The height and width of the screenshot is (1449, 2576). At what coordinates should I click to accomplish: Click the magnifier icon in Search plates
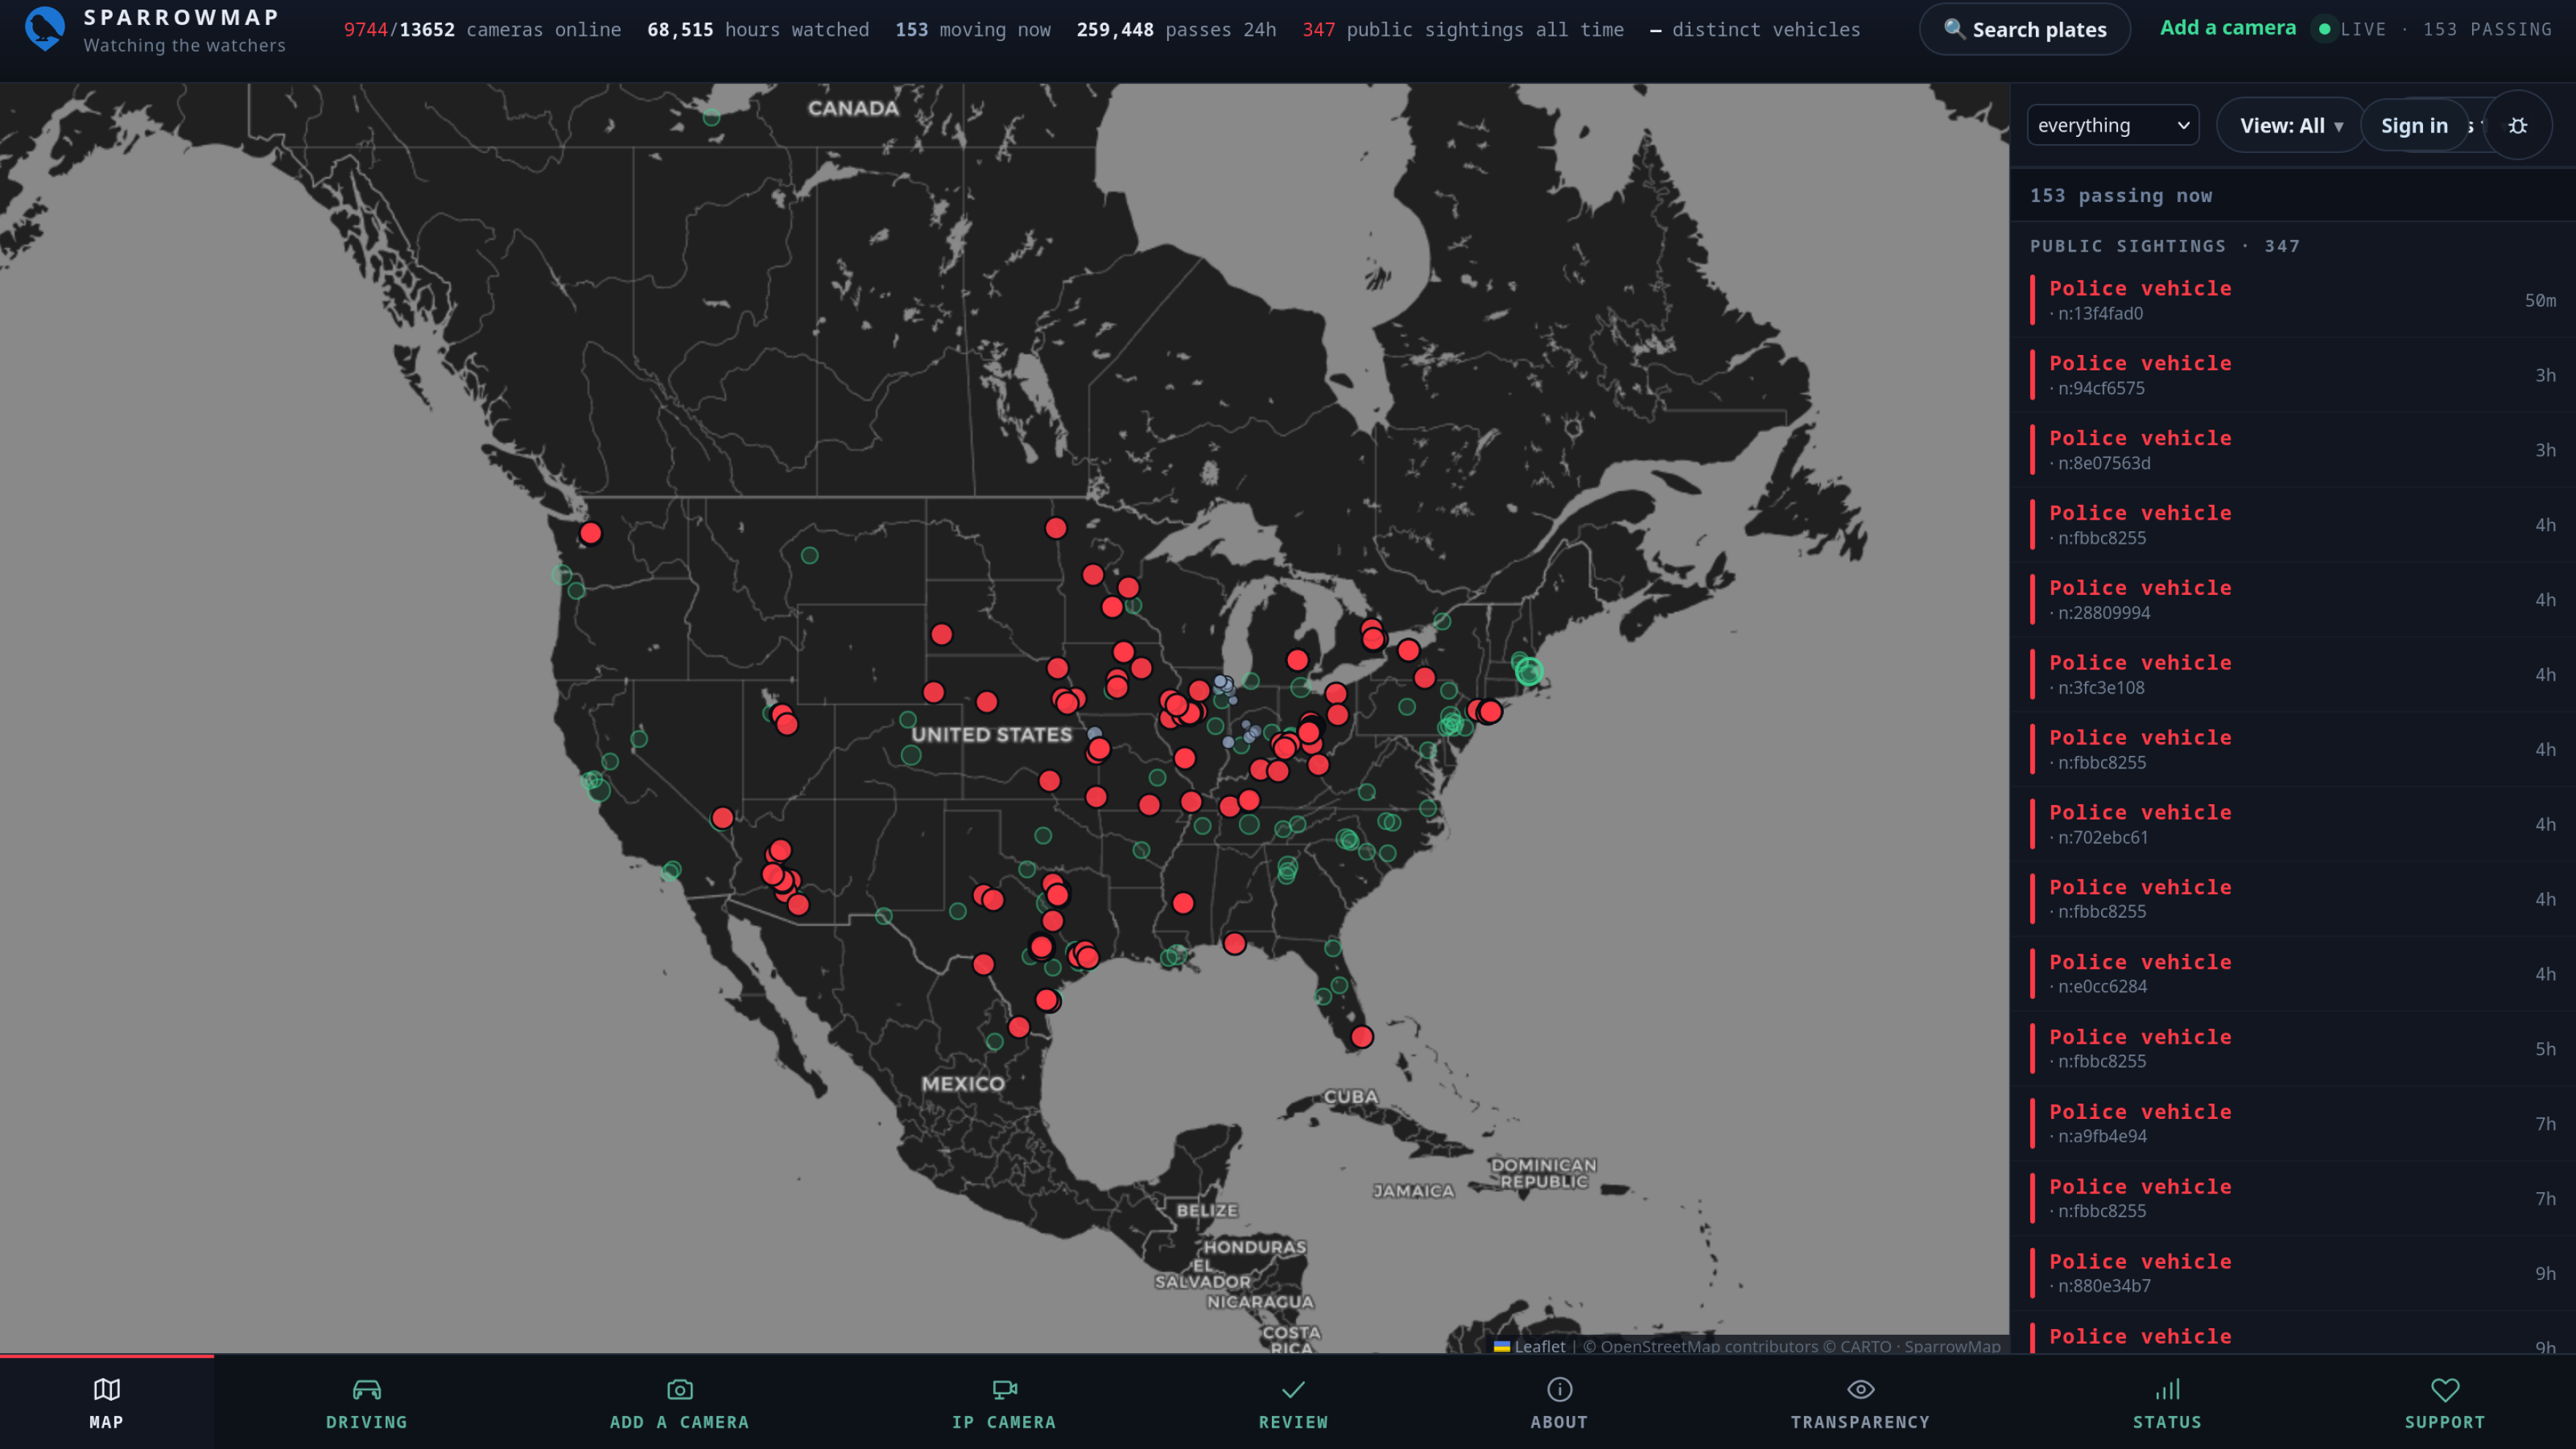(1954, 29)
